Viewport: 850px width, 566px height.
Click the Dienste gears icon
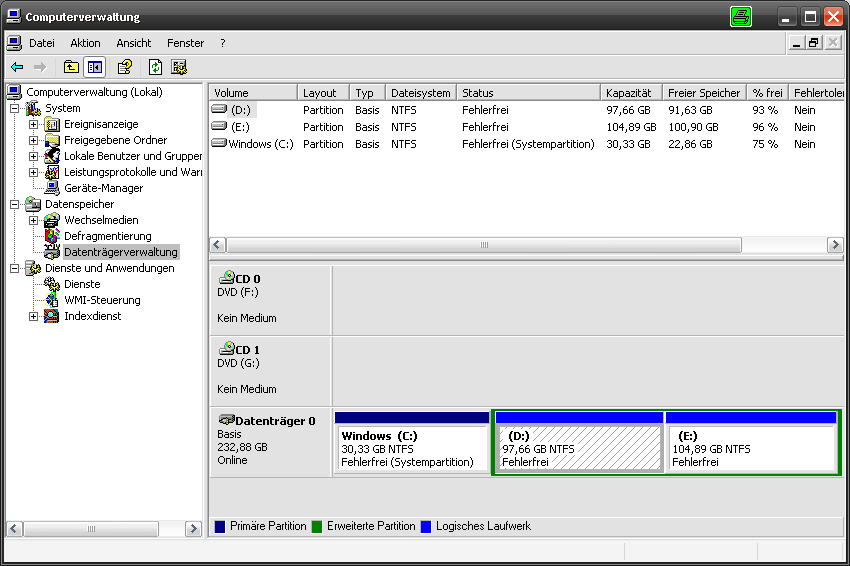[x=52, y=284]
